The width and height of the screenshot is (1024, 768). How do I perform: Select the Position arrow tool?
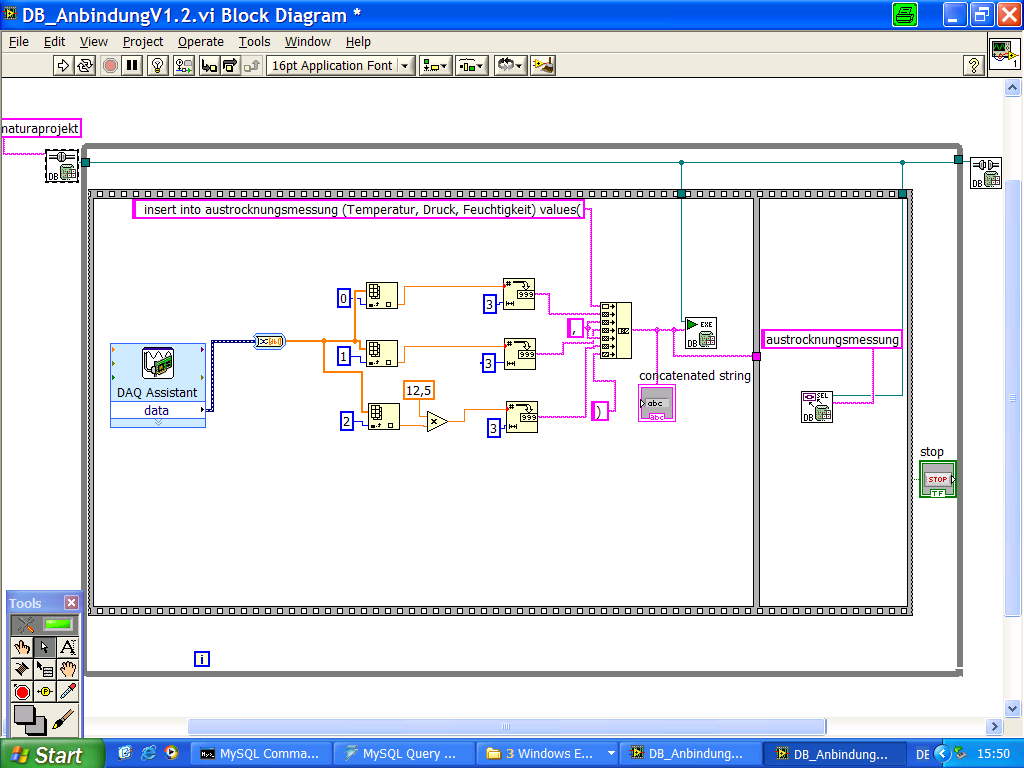44,647
